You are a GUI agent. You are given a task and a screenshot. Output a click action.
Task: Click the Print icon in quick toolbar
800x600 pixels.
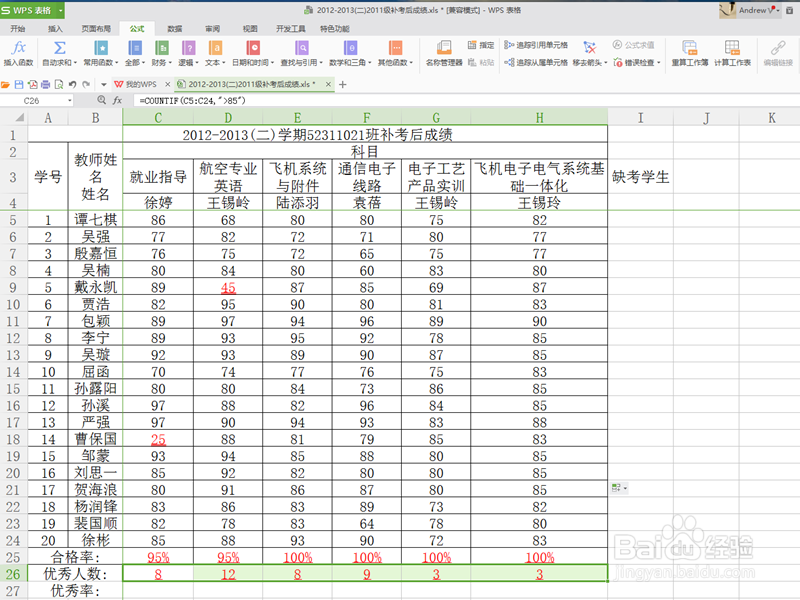(45, 84)
